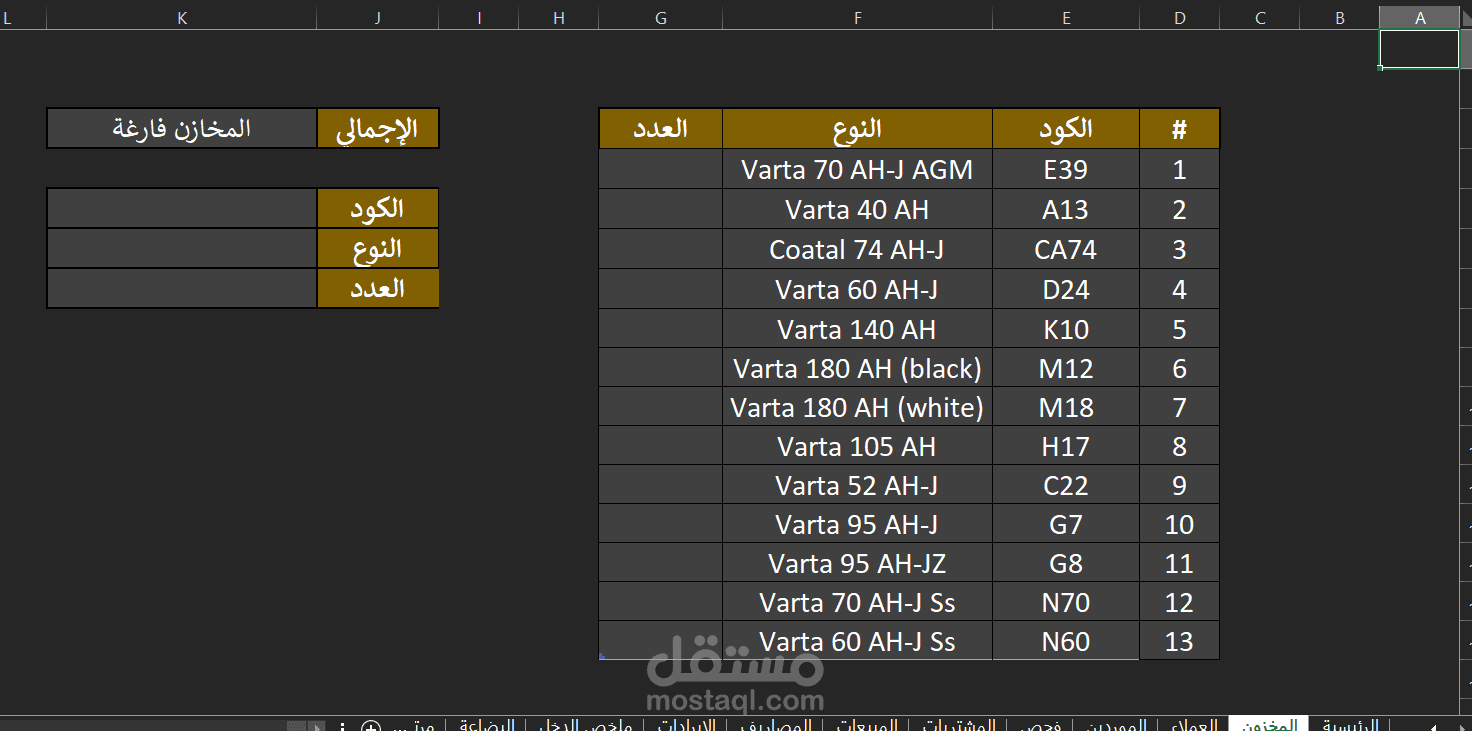Click the الكود table header above E39
This screenshot has height=731, width=1472.
pos(1066,129)
